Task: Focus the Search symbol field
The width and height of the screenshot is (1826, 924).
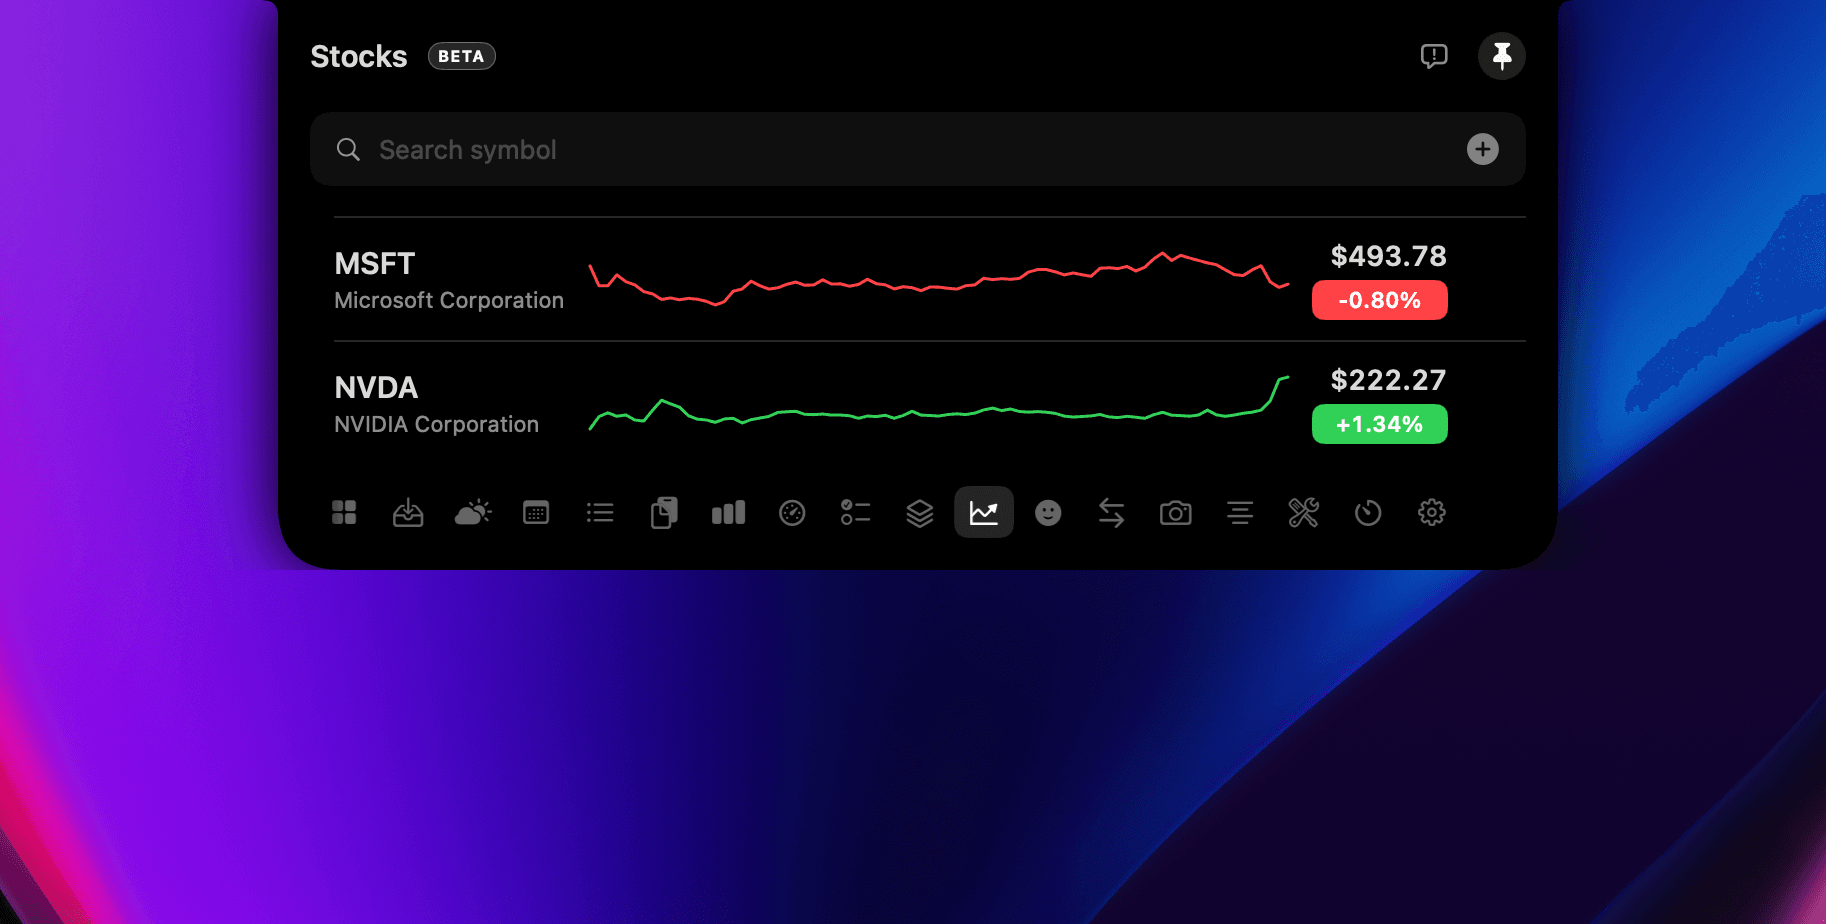Action: coord(918,149)
